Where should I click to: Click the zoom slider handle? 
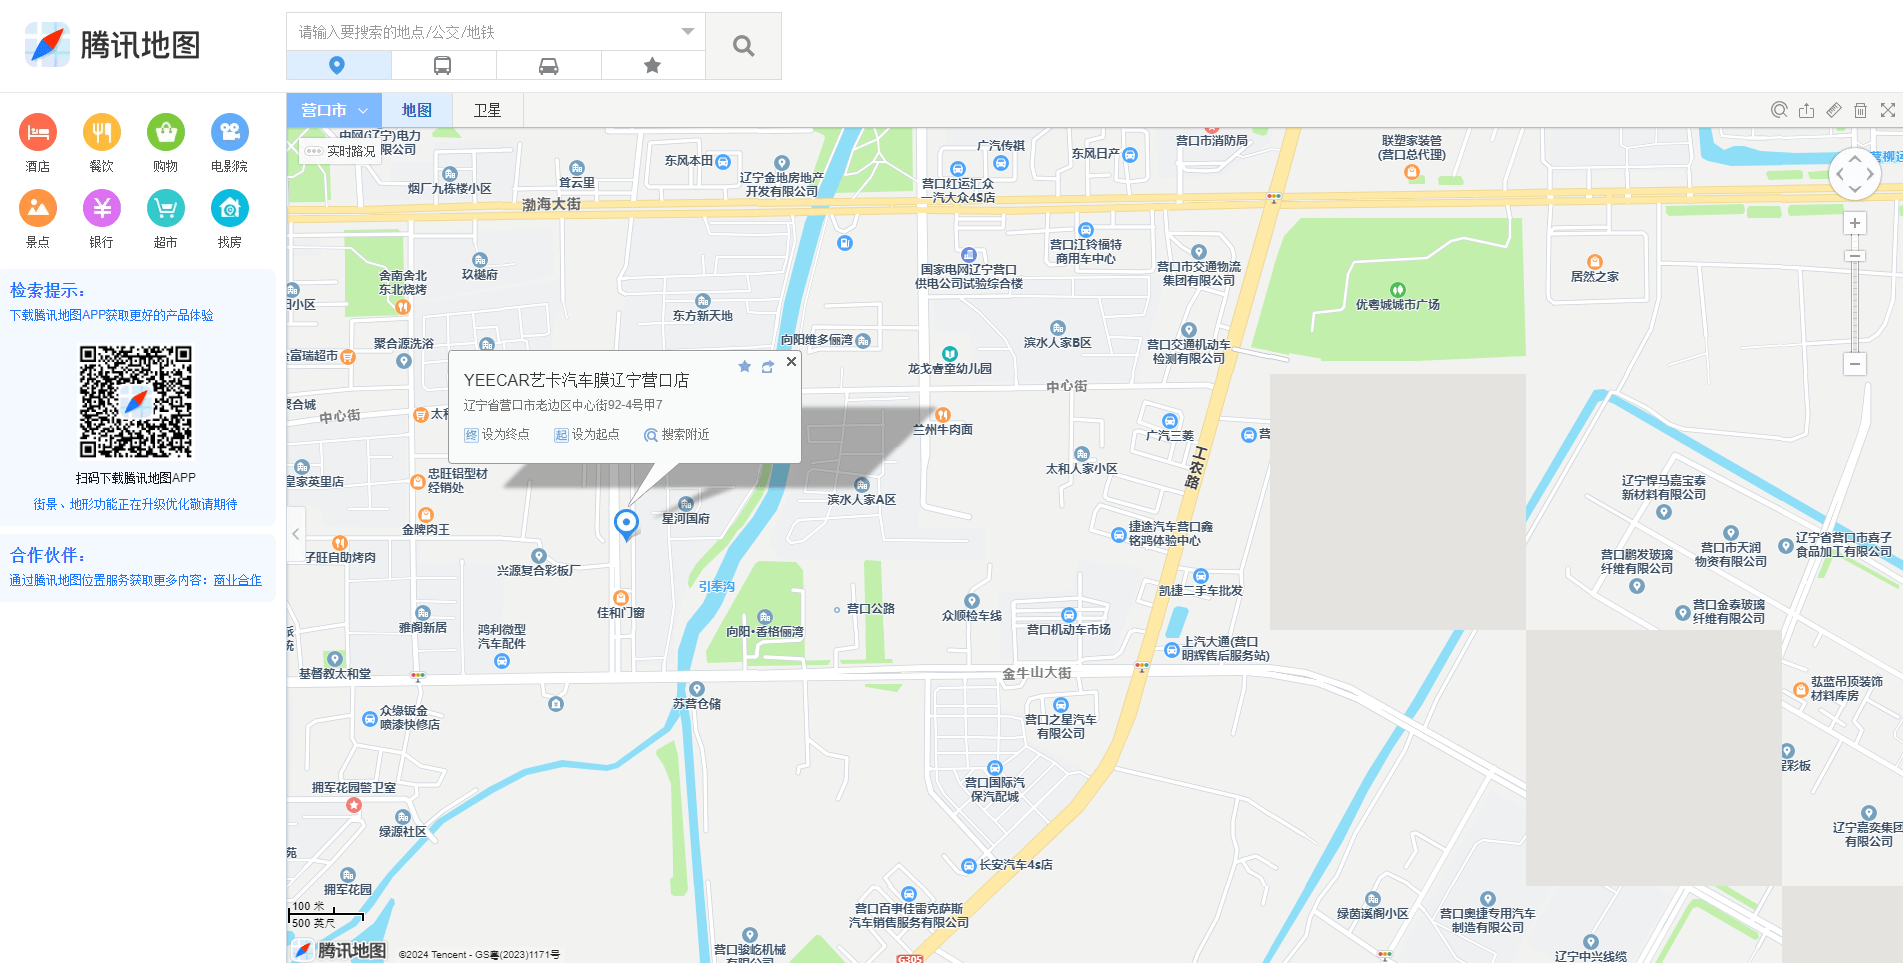tap(1854, 257)
